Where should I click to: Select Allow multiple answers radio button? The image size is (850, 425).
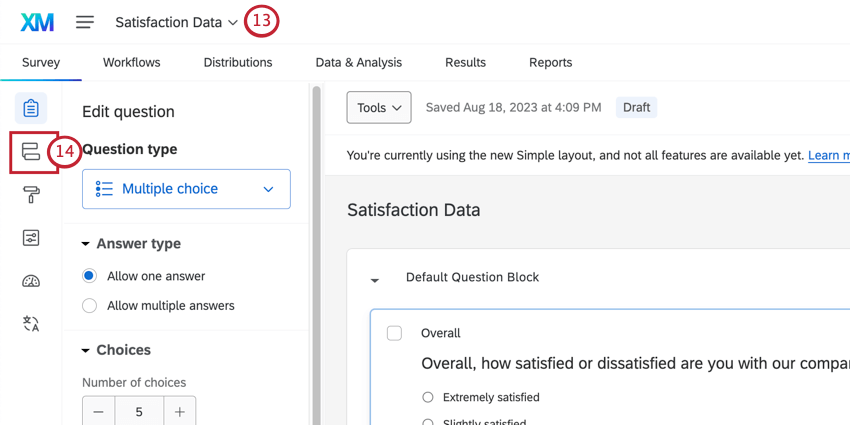(90, 305)
